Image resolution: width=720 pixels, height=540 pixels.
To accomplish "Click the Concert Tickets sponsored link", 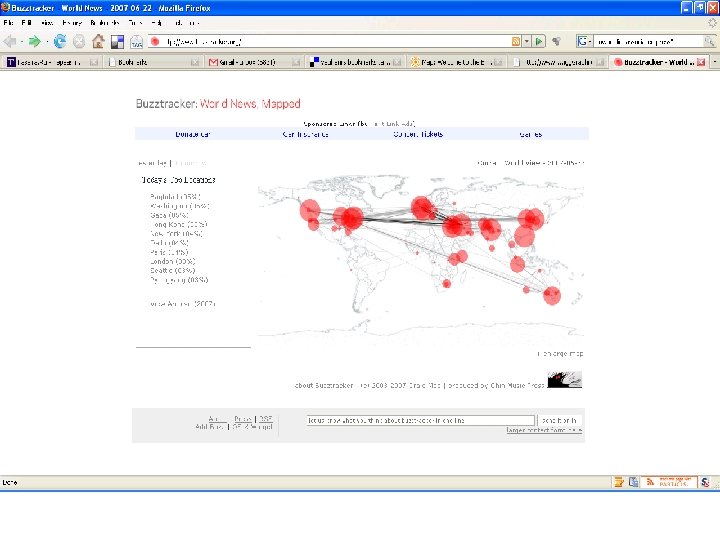I will click(418, 134).
